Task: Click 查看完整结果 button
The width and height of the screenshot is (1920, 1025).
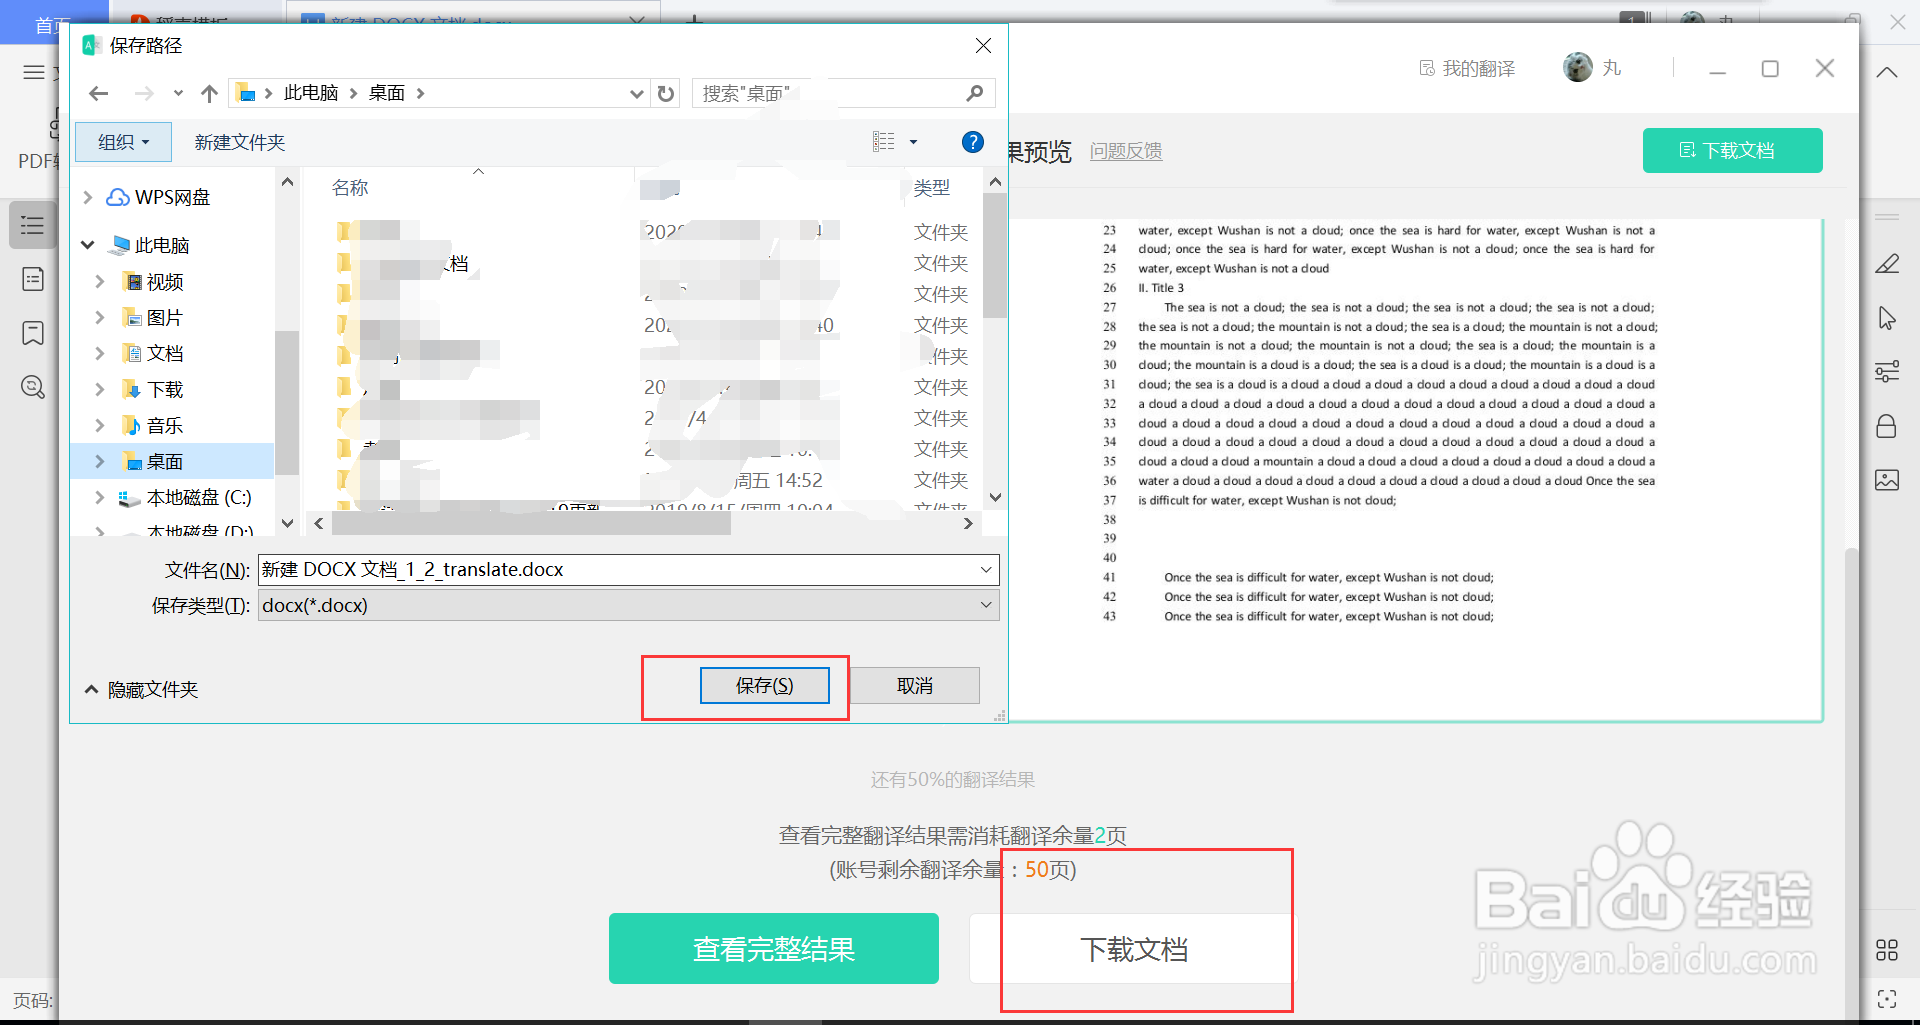Action: [774, 948]
